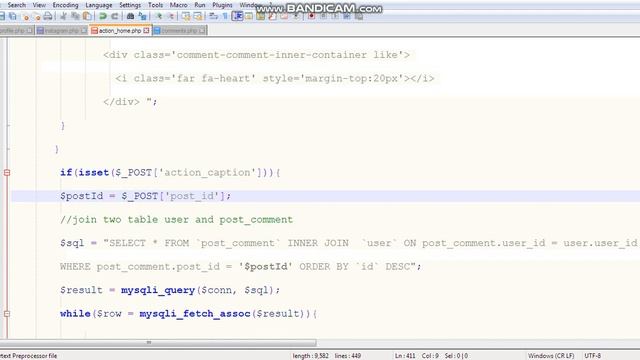The height and width of the screenshot is (360, 640).
Task: Collapse the while loop fold marker
Action: click(7, 314)
